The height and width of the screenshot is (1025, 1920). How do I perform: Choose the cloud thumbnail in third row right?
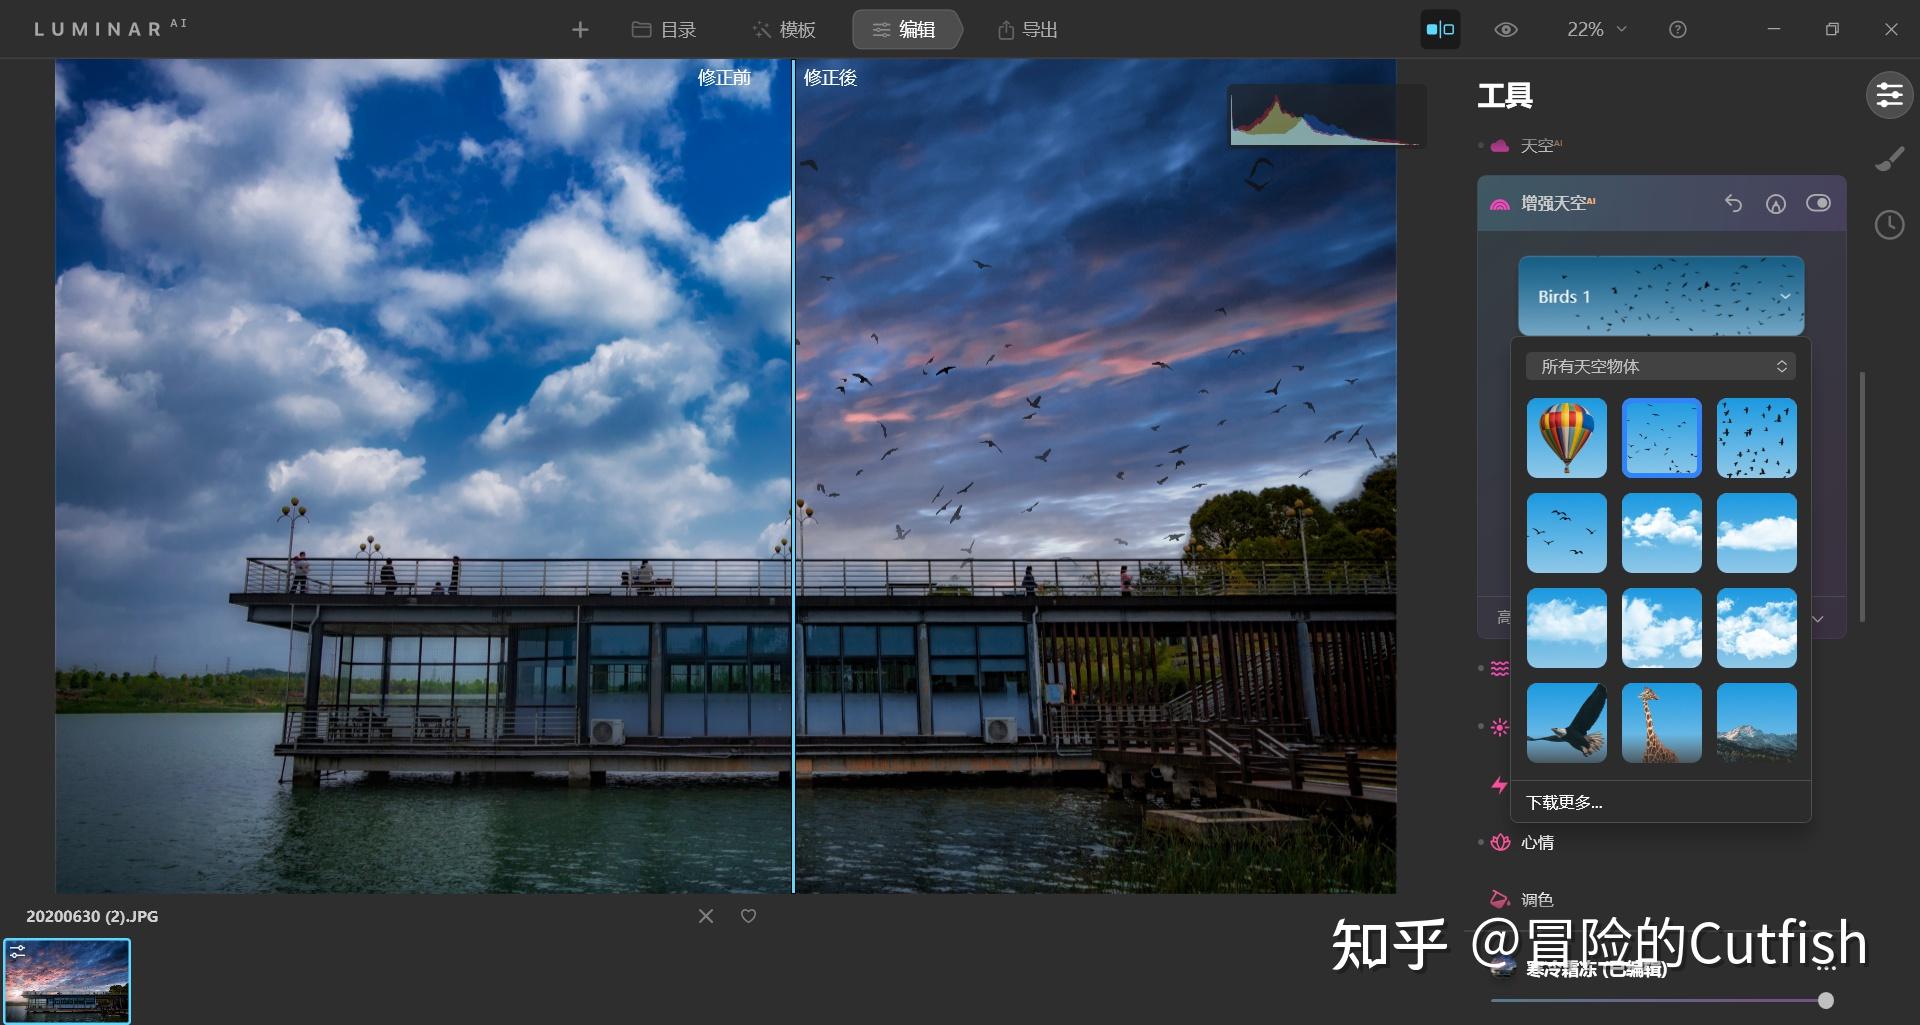coord(1757,628)
